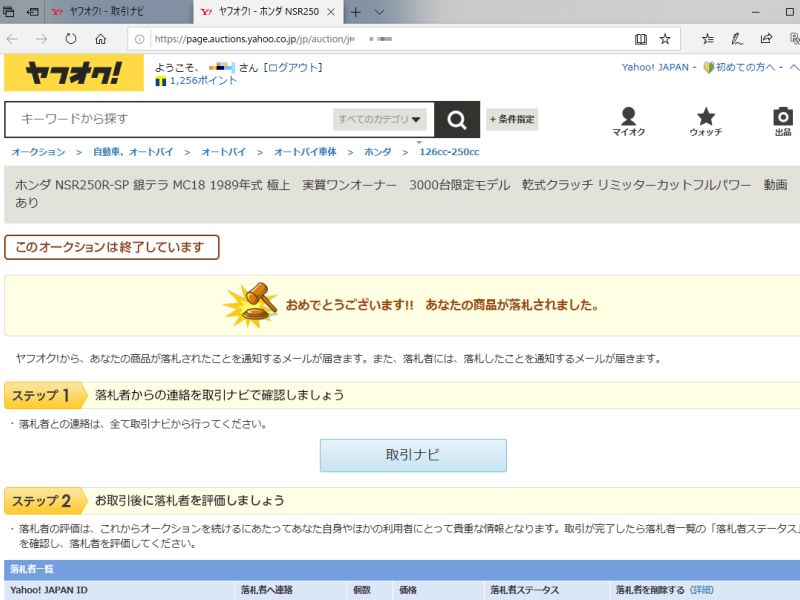The height and width of the screenshot is (600, 800).
Task: Open the オートバイ車体 breadcrumb link
Action: coord(305,152)
